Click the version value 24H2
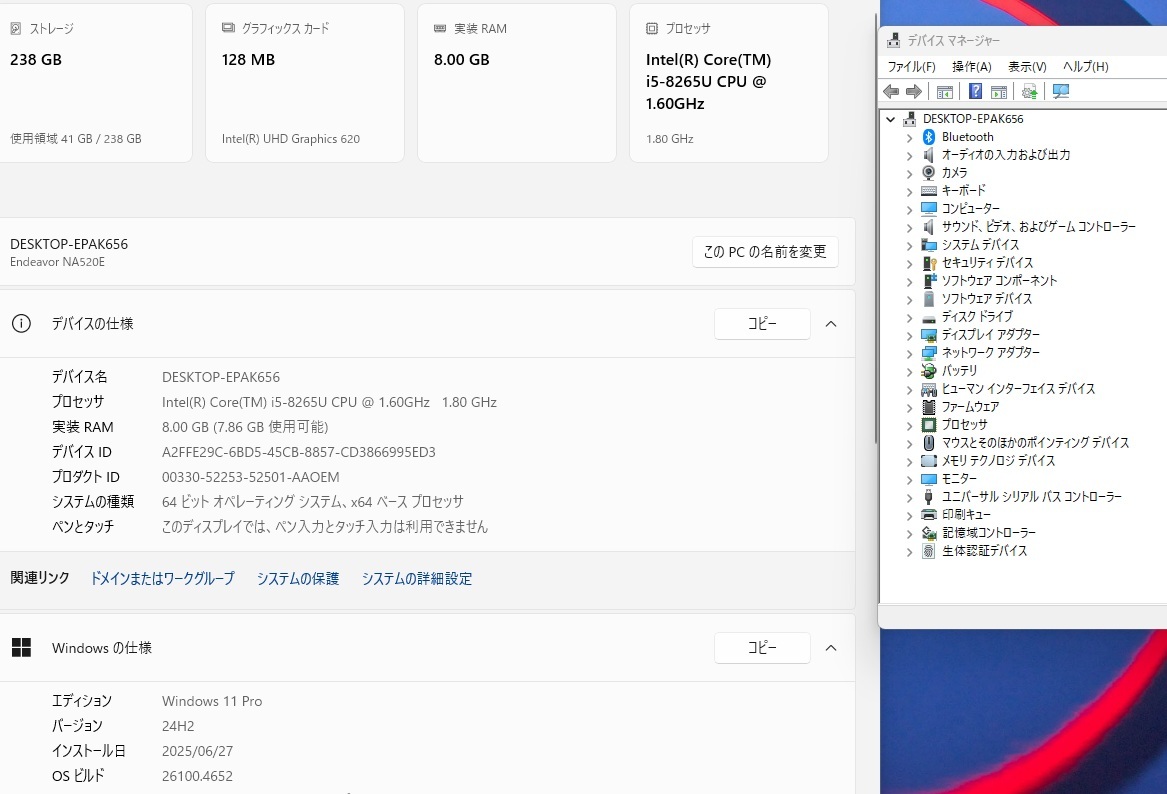Viewport: 1167px width, 794px height. [x=178, y=726]
